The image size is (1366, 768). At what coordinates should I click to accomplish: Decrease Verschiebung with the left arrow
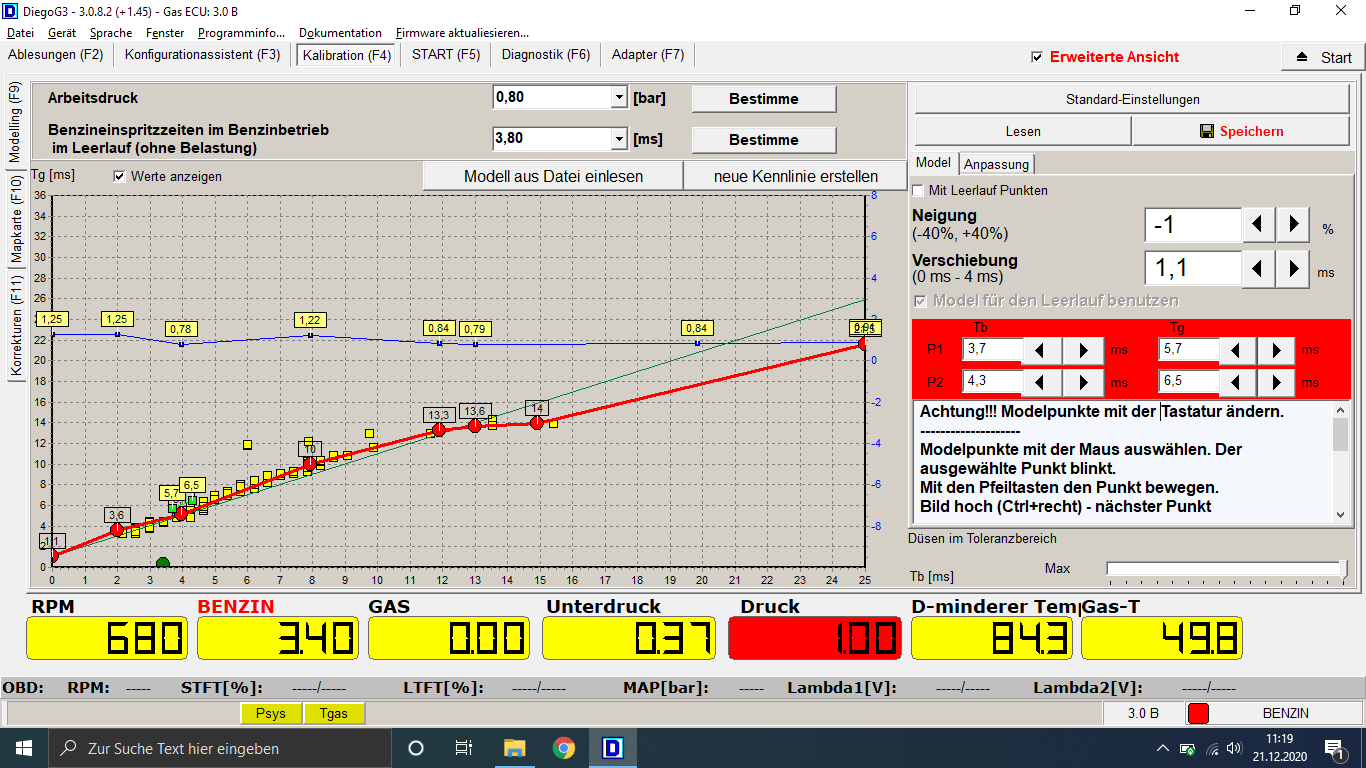pyautogui.click(x=1258, y=269)
